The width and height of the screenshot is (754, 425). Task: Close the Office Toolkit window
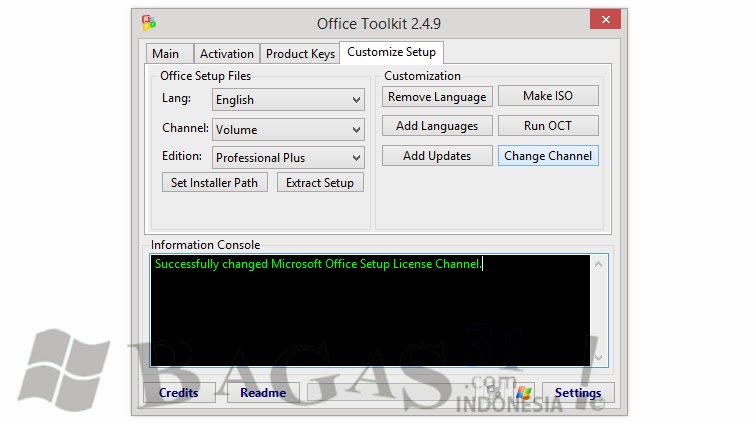[x=605, y=19]
